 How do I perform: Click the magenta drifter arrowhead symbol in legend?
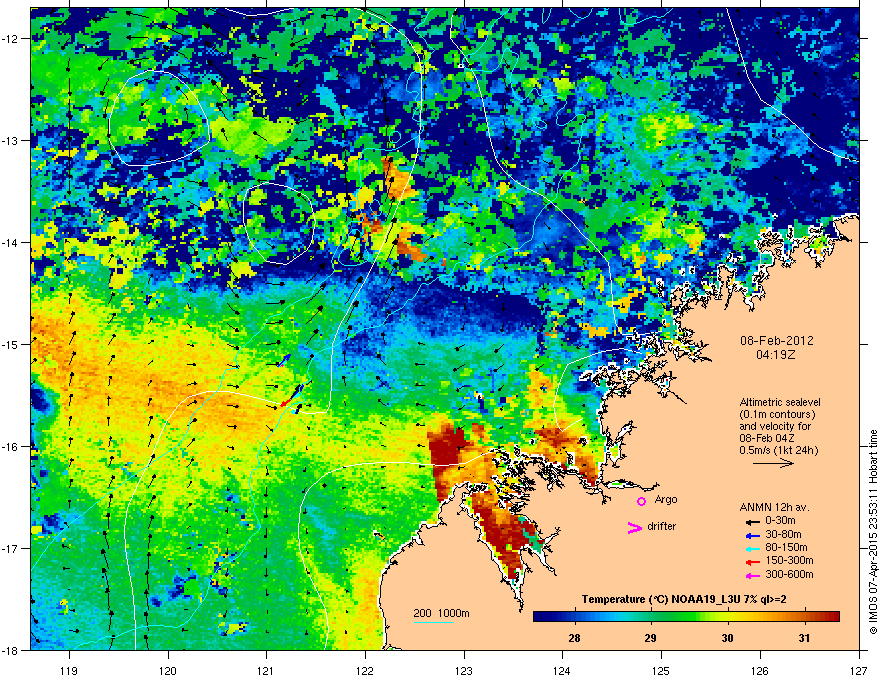(x=635, y=527)
